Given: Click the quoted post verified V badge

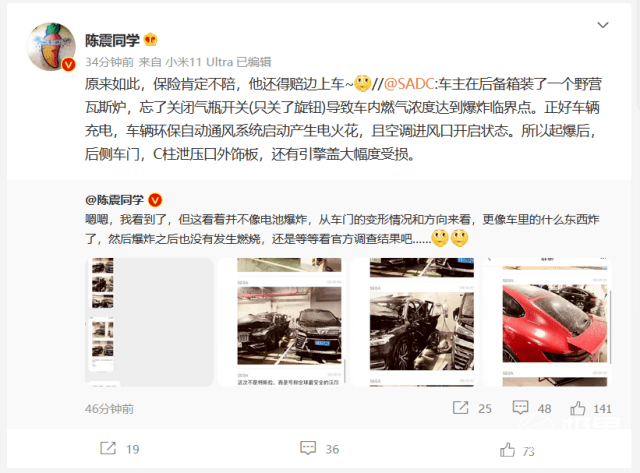Looking at the screenshot, I should [x=155, y=200].
